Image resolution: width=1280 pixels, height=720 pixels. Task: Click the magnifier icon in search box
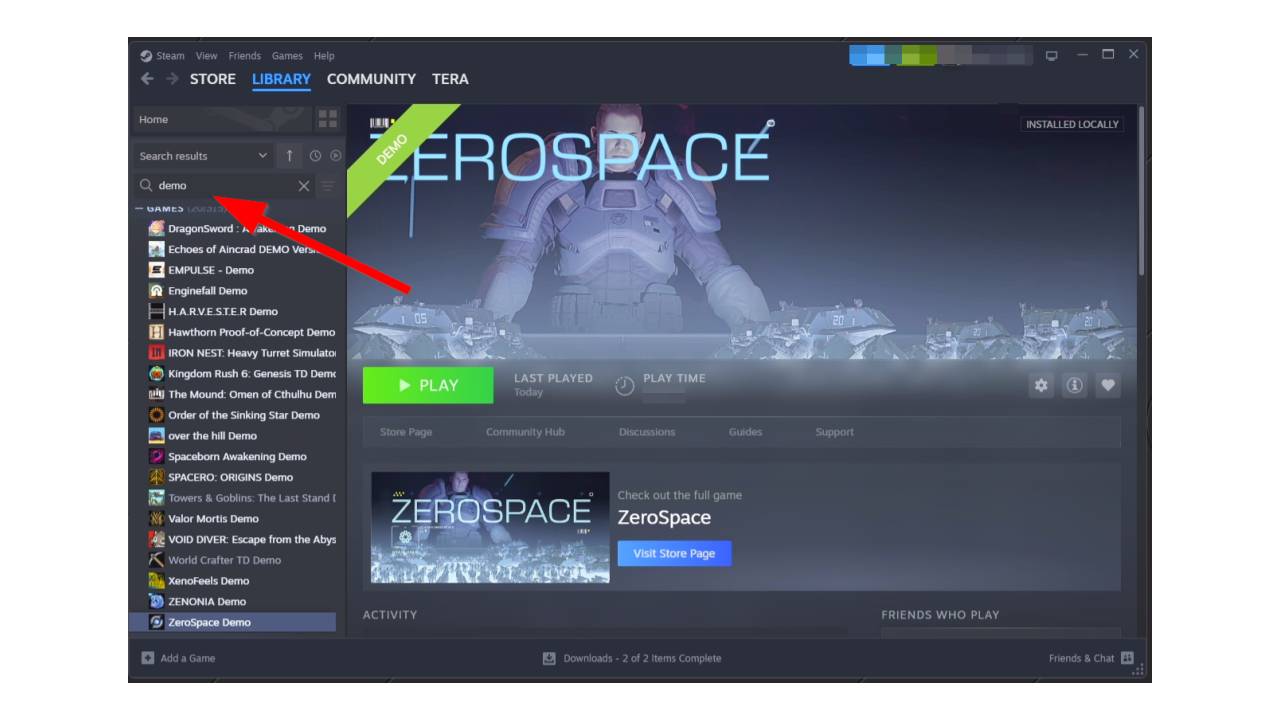146,185
